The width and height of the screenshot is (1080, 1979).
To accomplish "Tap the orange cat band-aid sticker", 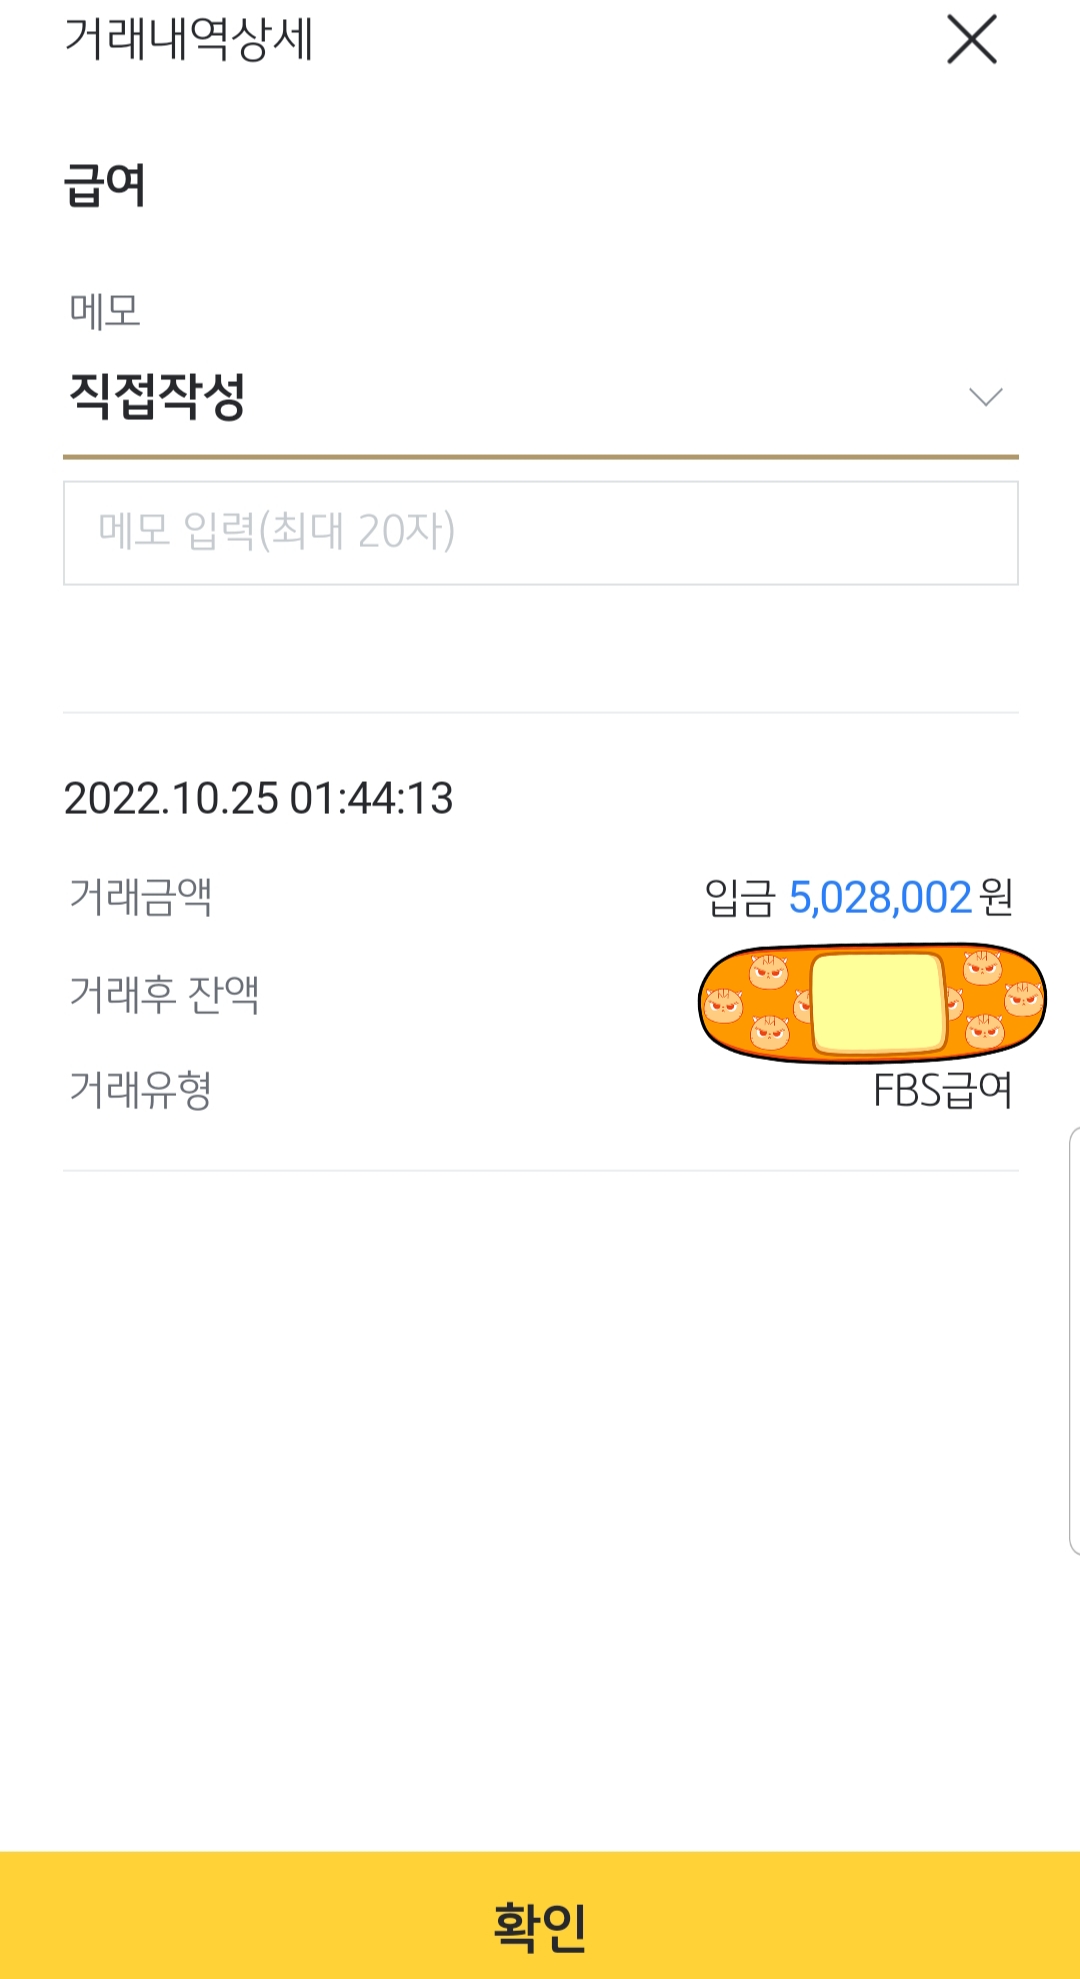I will (x=745, y=1003).
